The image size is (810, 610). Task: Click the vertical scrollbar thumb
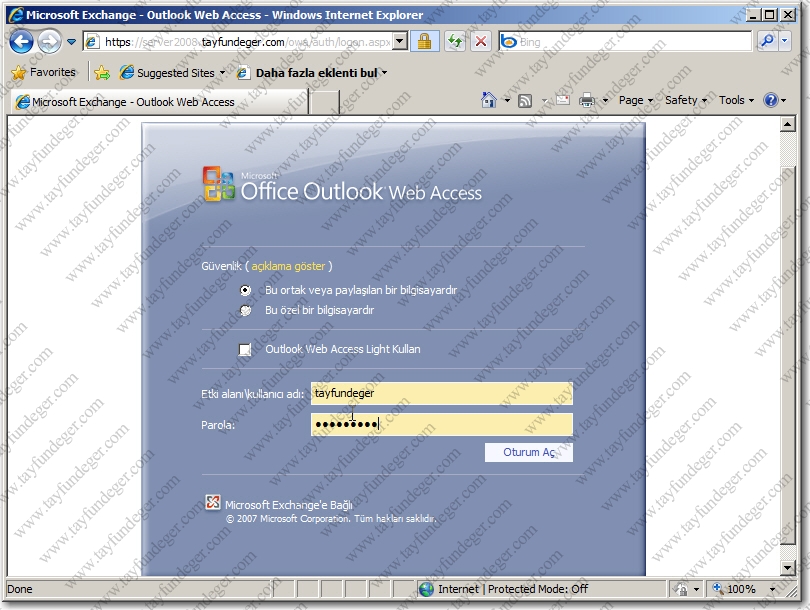pos(787,355)
